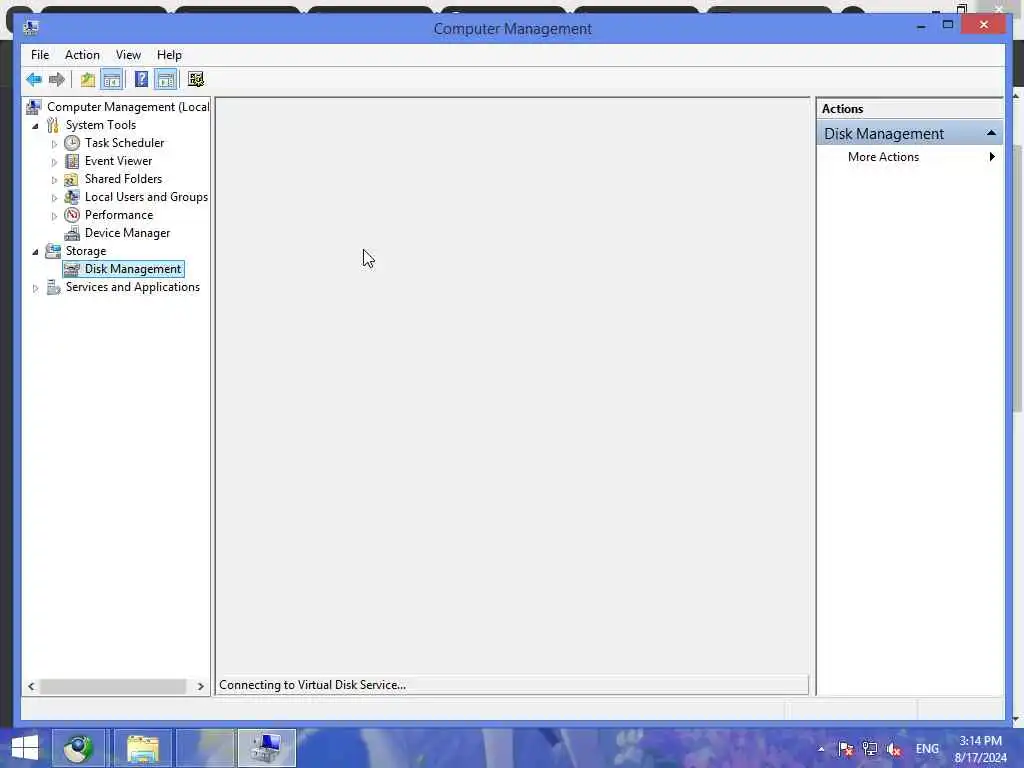Viewport: 1024px width, 768px height.
Task: Click the network tray icon
Action: click(x=870, y=749)
